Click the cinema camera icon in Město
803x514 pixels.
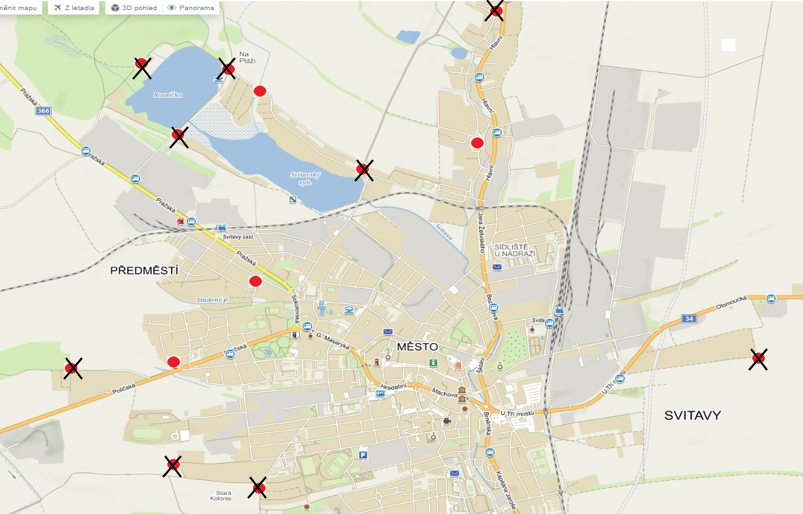click(447, 421)
